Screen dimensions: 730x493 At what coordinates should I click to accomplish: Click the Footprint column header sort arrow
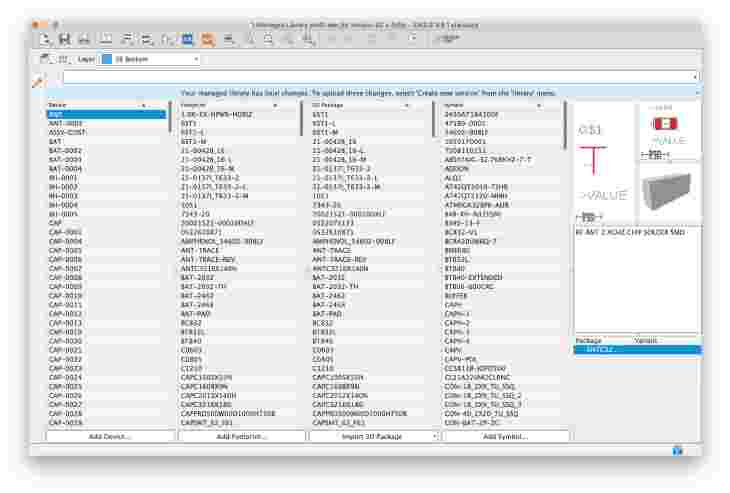coord(275,106)
